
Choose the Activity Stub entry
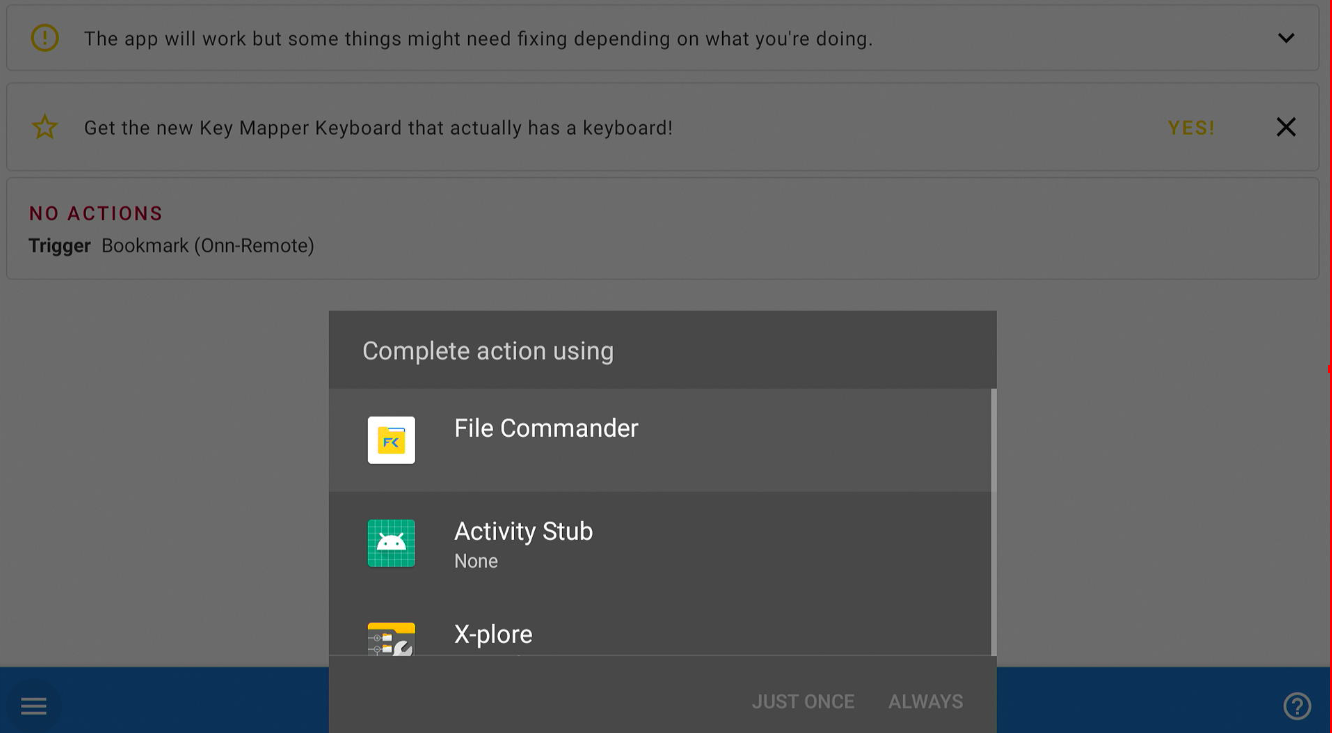pyautogui.click(x=523, y=531)
